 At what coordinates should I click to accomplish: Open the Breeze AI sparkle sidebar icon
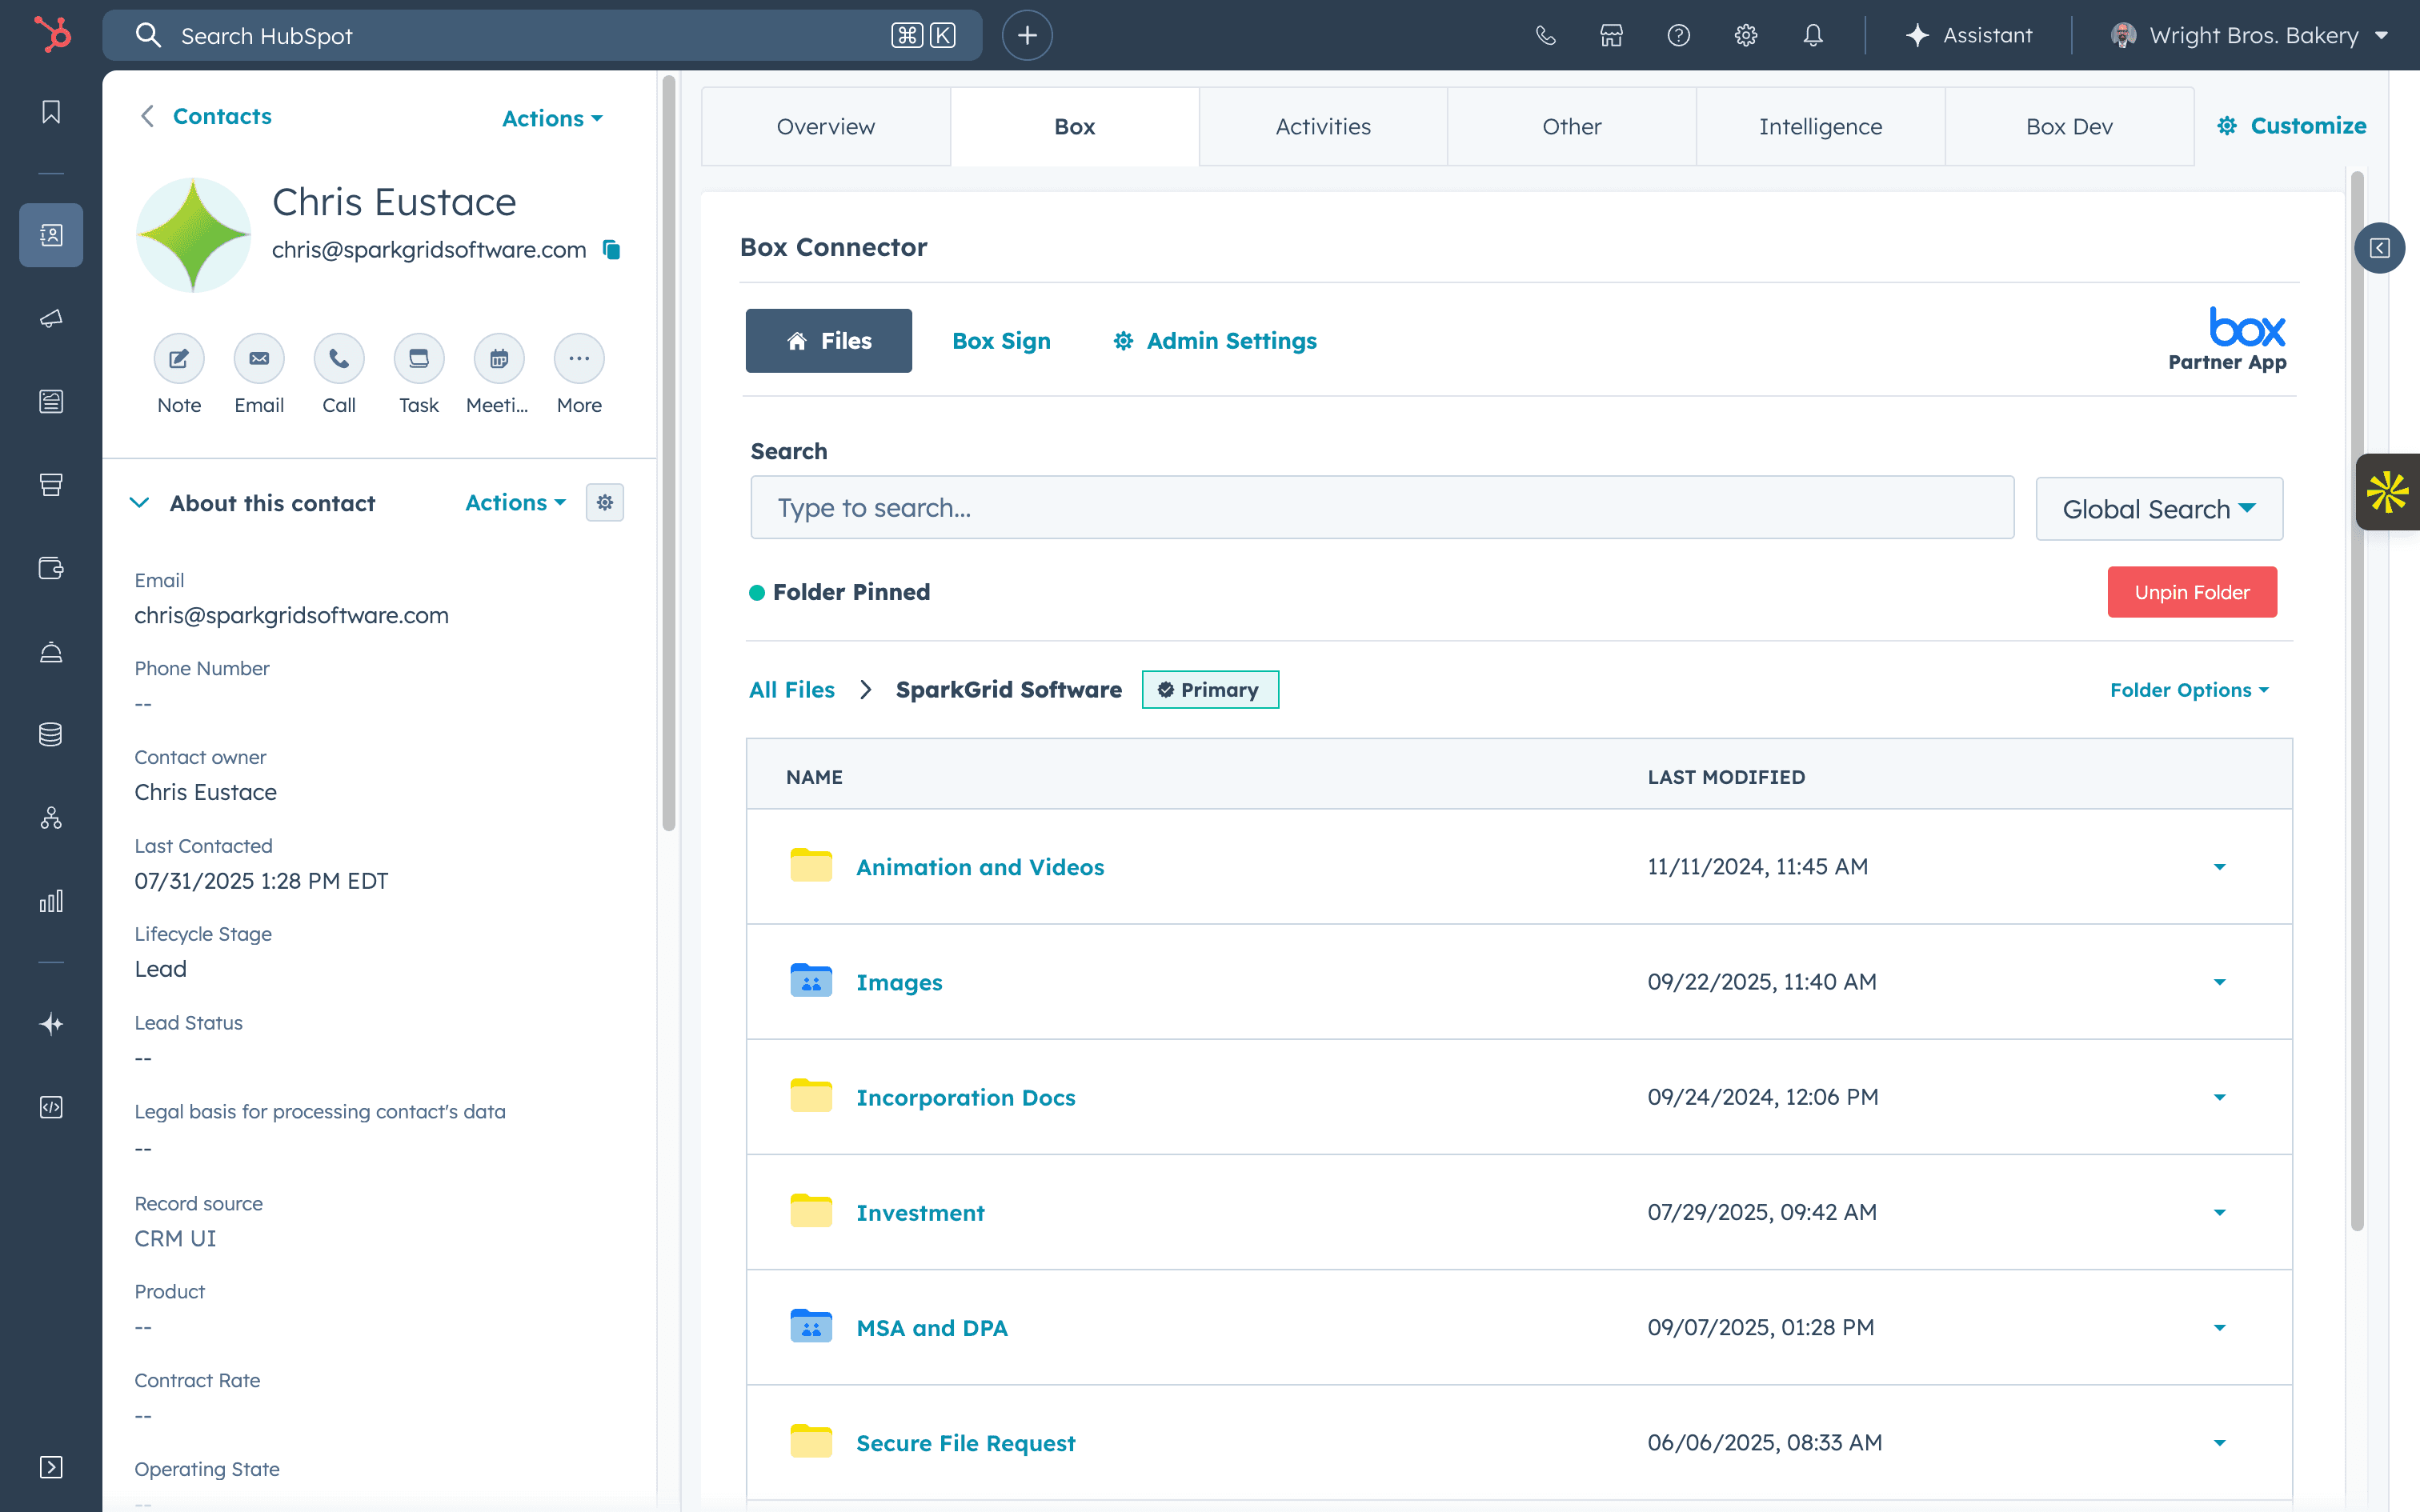coord(51,1024)
